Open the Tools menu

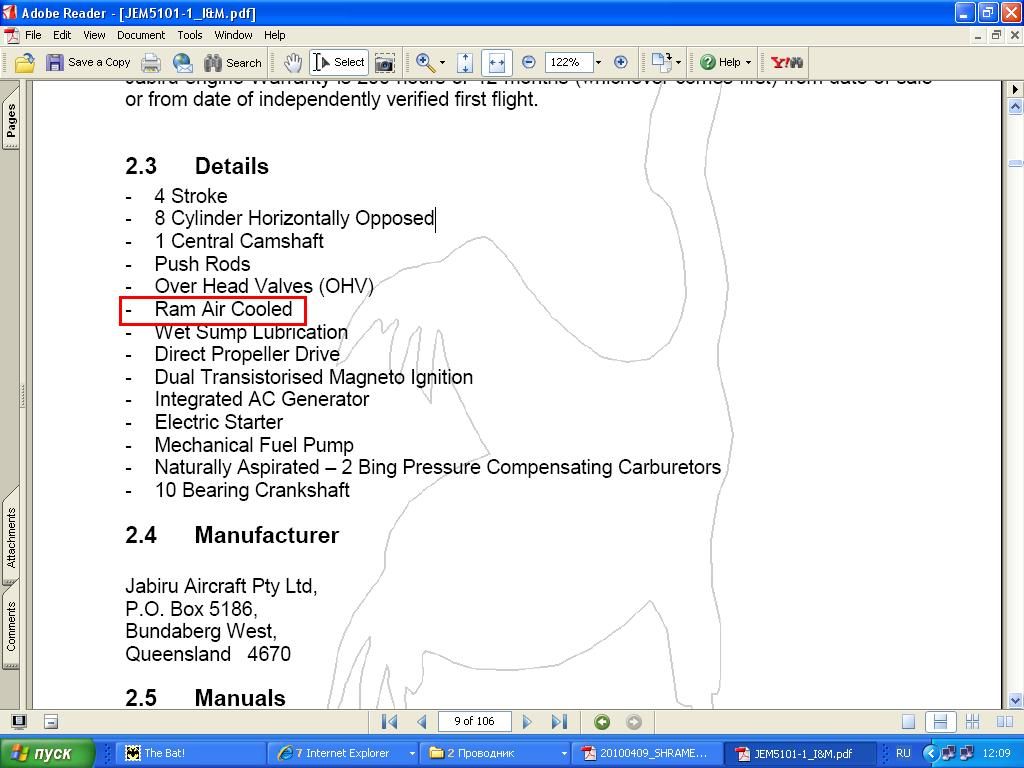tap(190, 35)
